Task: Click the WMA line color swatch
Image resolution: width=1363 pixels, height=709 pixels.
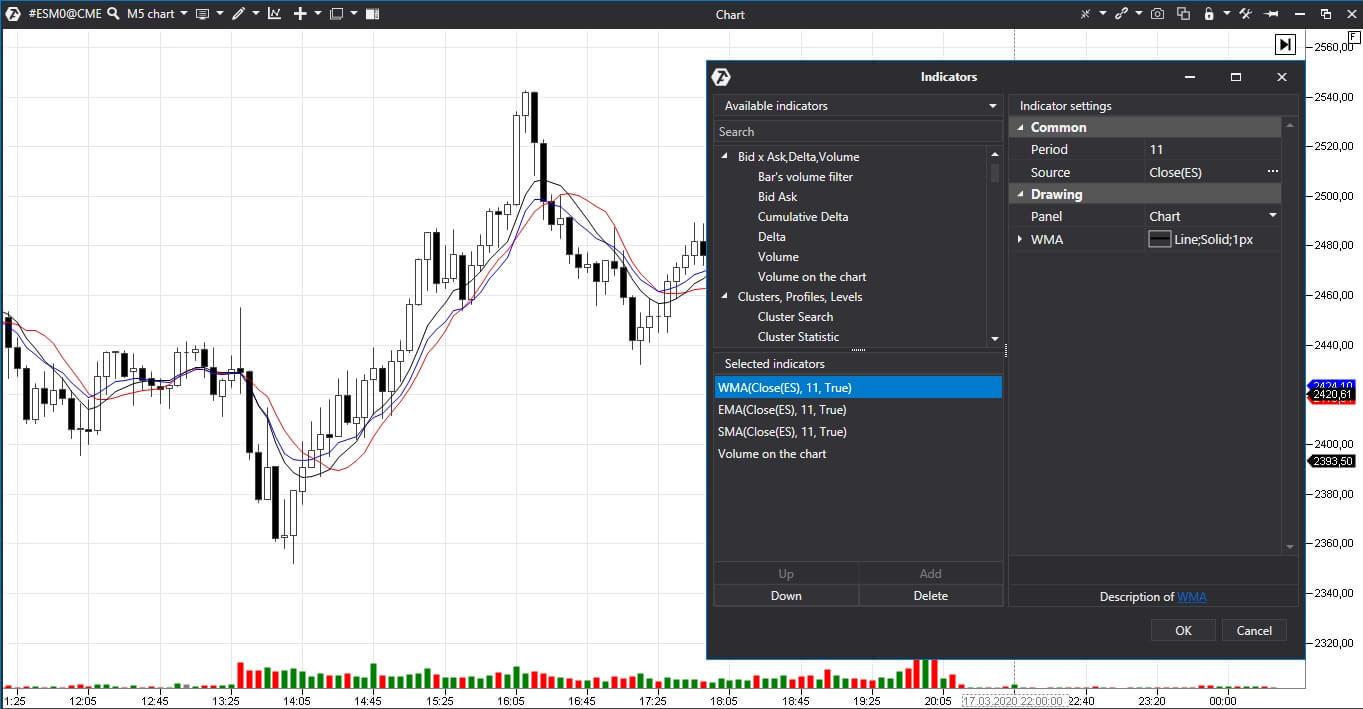Action: coord(1160,239)
